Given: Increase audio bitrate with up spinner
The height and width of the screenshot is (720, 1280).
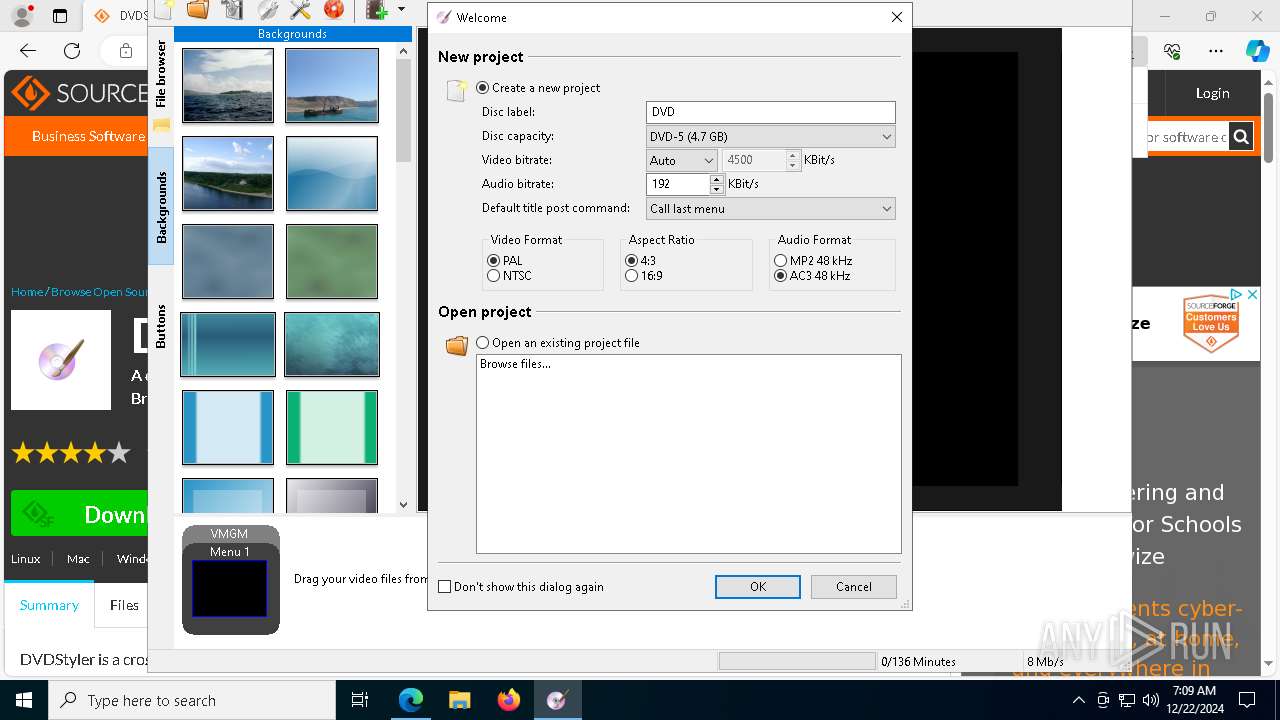Looking at the screenshot, I should 716,179.
